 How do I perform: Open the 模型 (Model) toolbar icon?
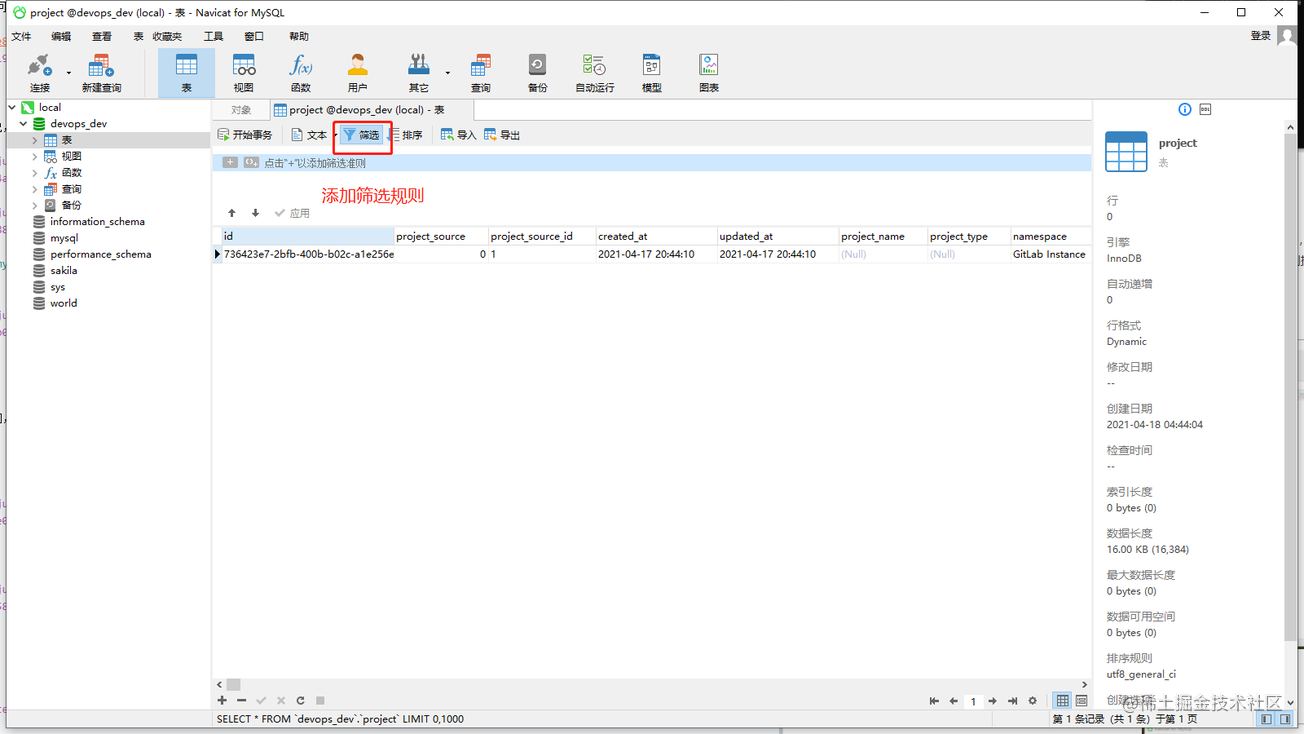point(651,72)
